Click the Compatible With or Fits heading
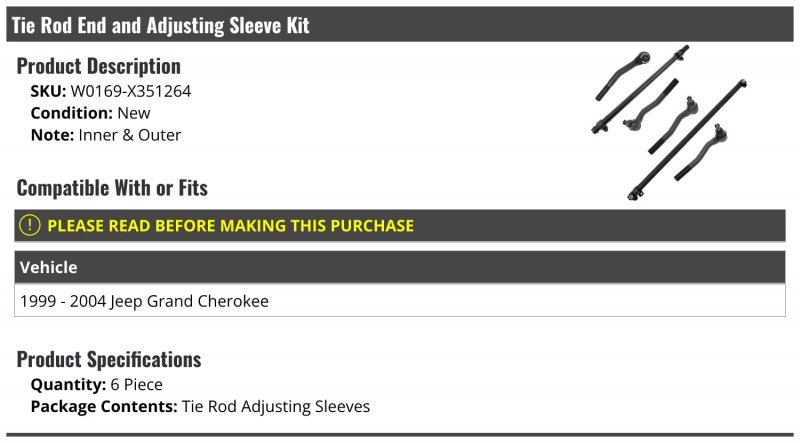Image resolution: width=800 pixels, height=443 pixels. click(x=112, y=188)
